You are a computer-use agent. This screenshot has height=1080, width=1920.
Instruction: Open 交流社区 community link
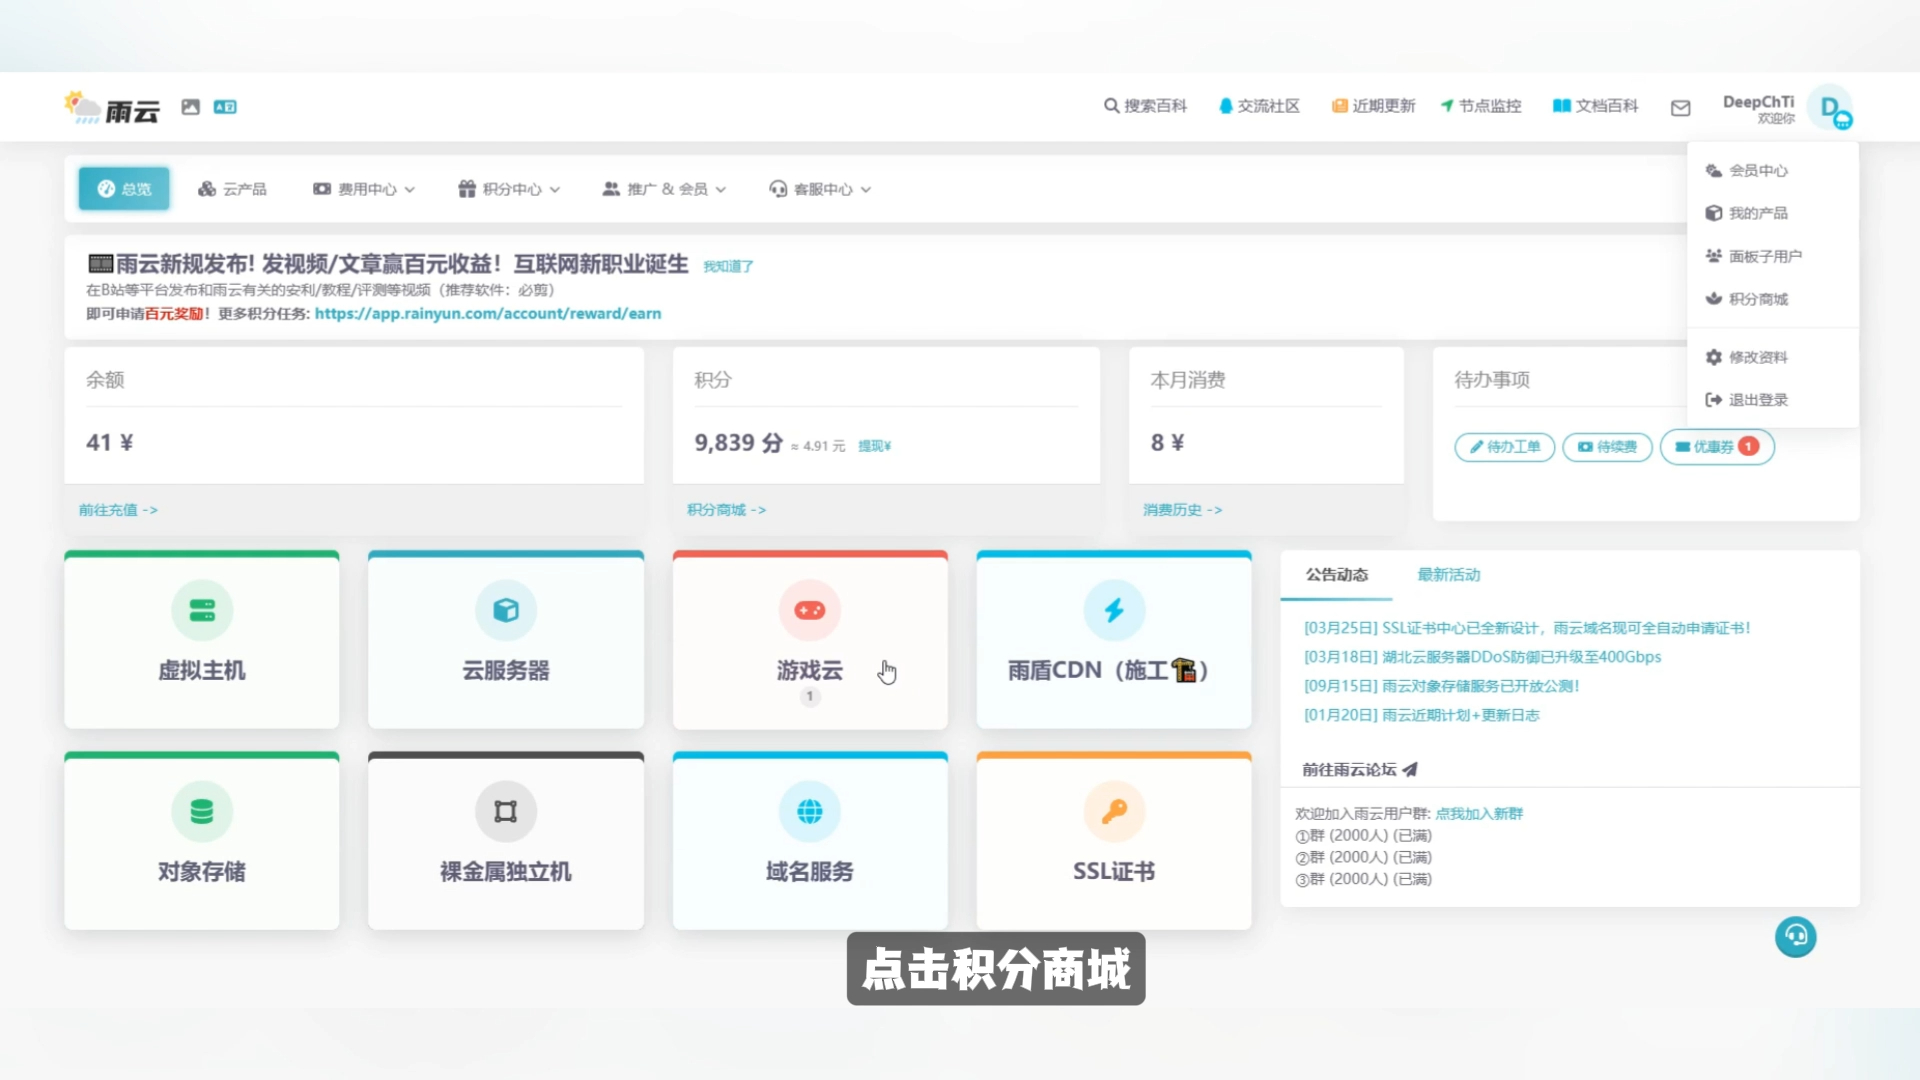click(1259, 106)
